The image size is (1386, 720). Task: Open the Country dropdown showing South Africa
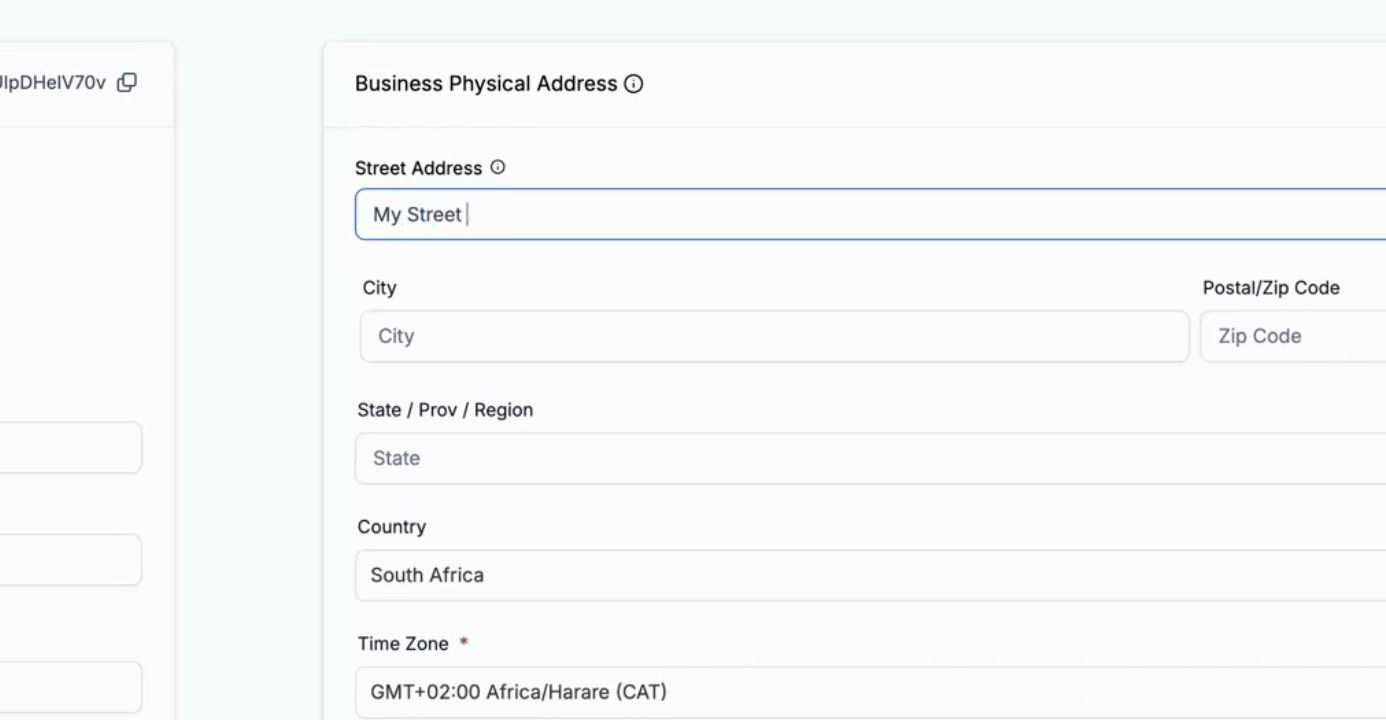[870, 576]
